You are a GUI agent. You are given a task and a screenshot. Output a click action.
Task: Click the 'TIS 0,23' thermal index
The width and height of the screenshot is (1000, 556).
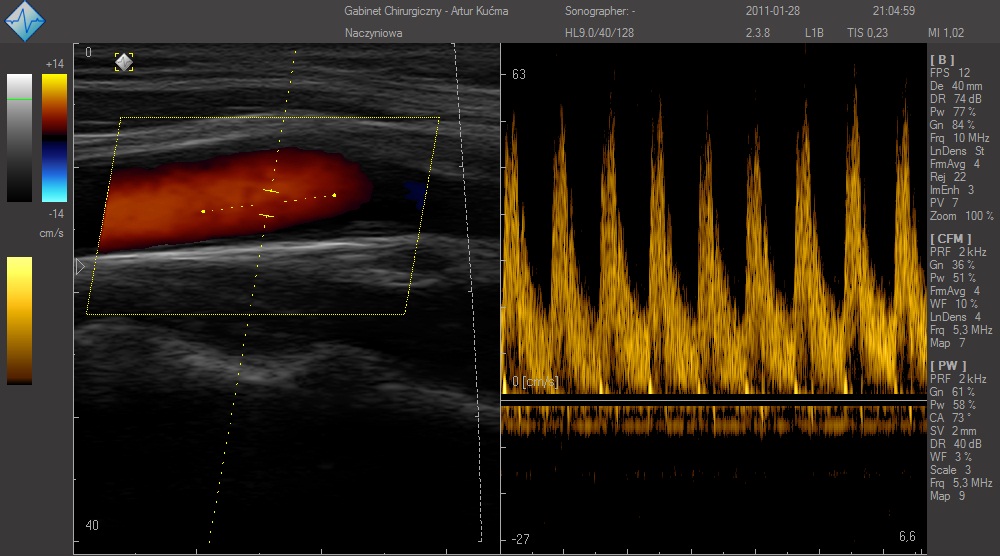[867, 33]
